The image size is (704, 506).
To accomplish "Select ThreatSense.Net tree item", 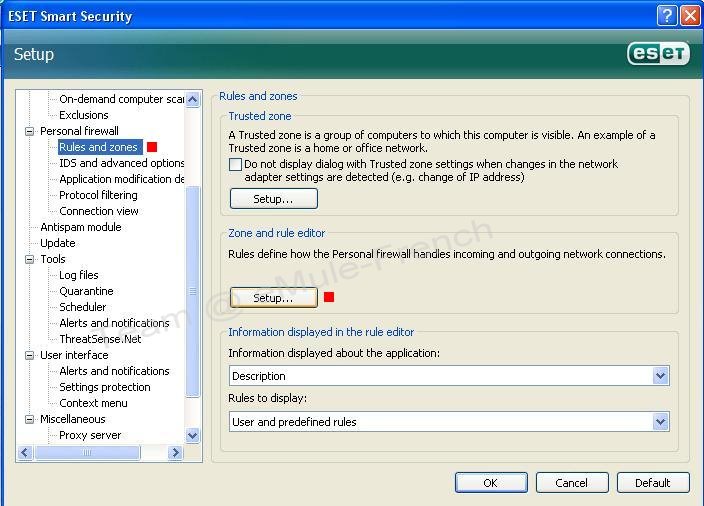I will click(100, 339).
